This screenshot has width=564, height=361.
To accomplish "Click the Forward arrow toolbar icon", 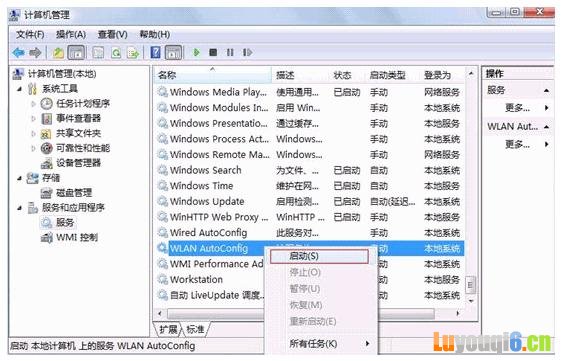I will point(35,53).
